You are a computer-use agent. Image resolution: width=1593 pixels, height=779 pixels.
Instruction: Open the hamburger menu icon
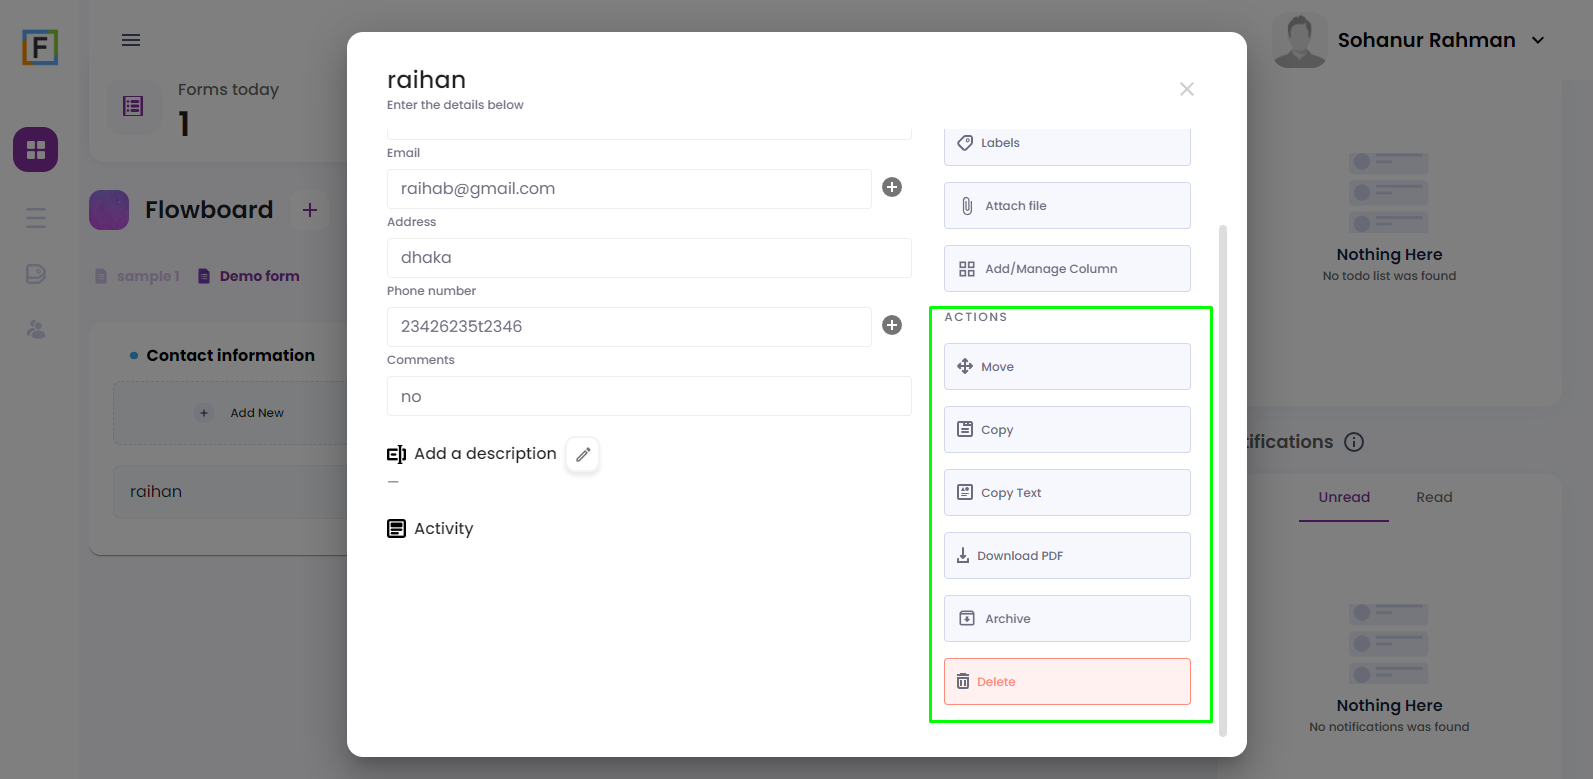[131, 40]
